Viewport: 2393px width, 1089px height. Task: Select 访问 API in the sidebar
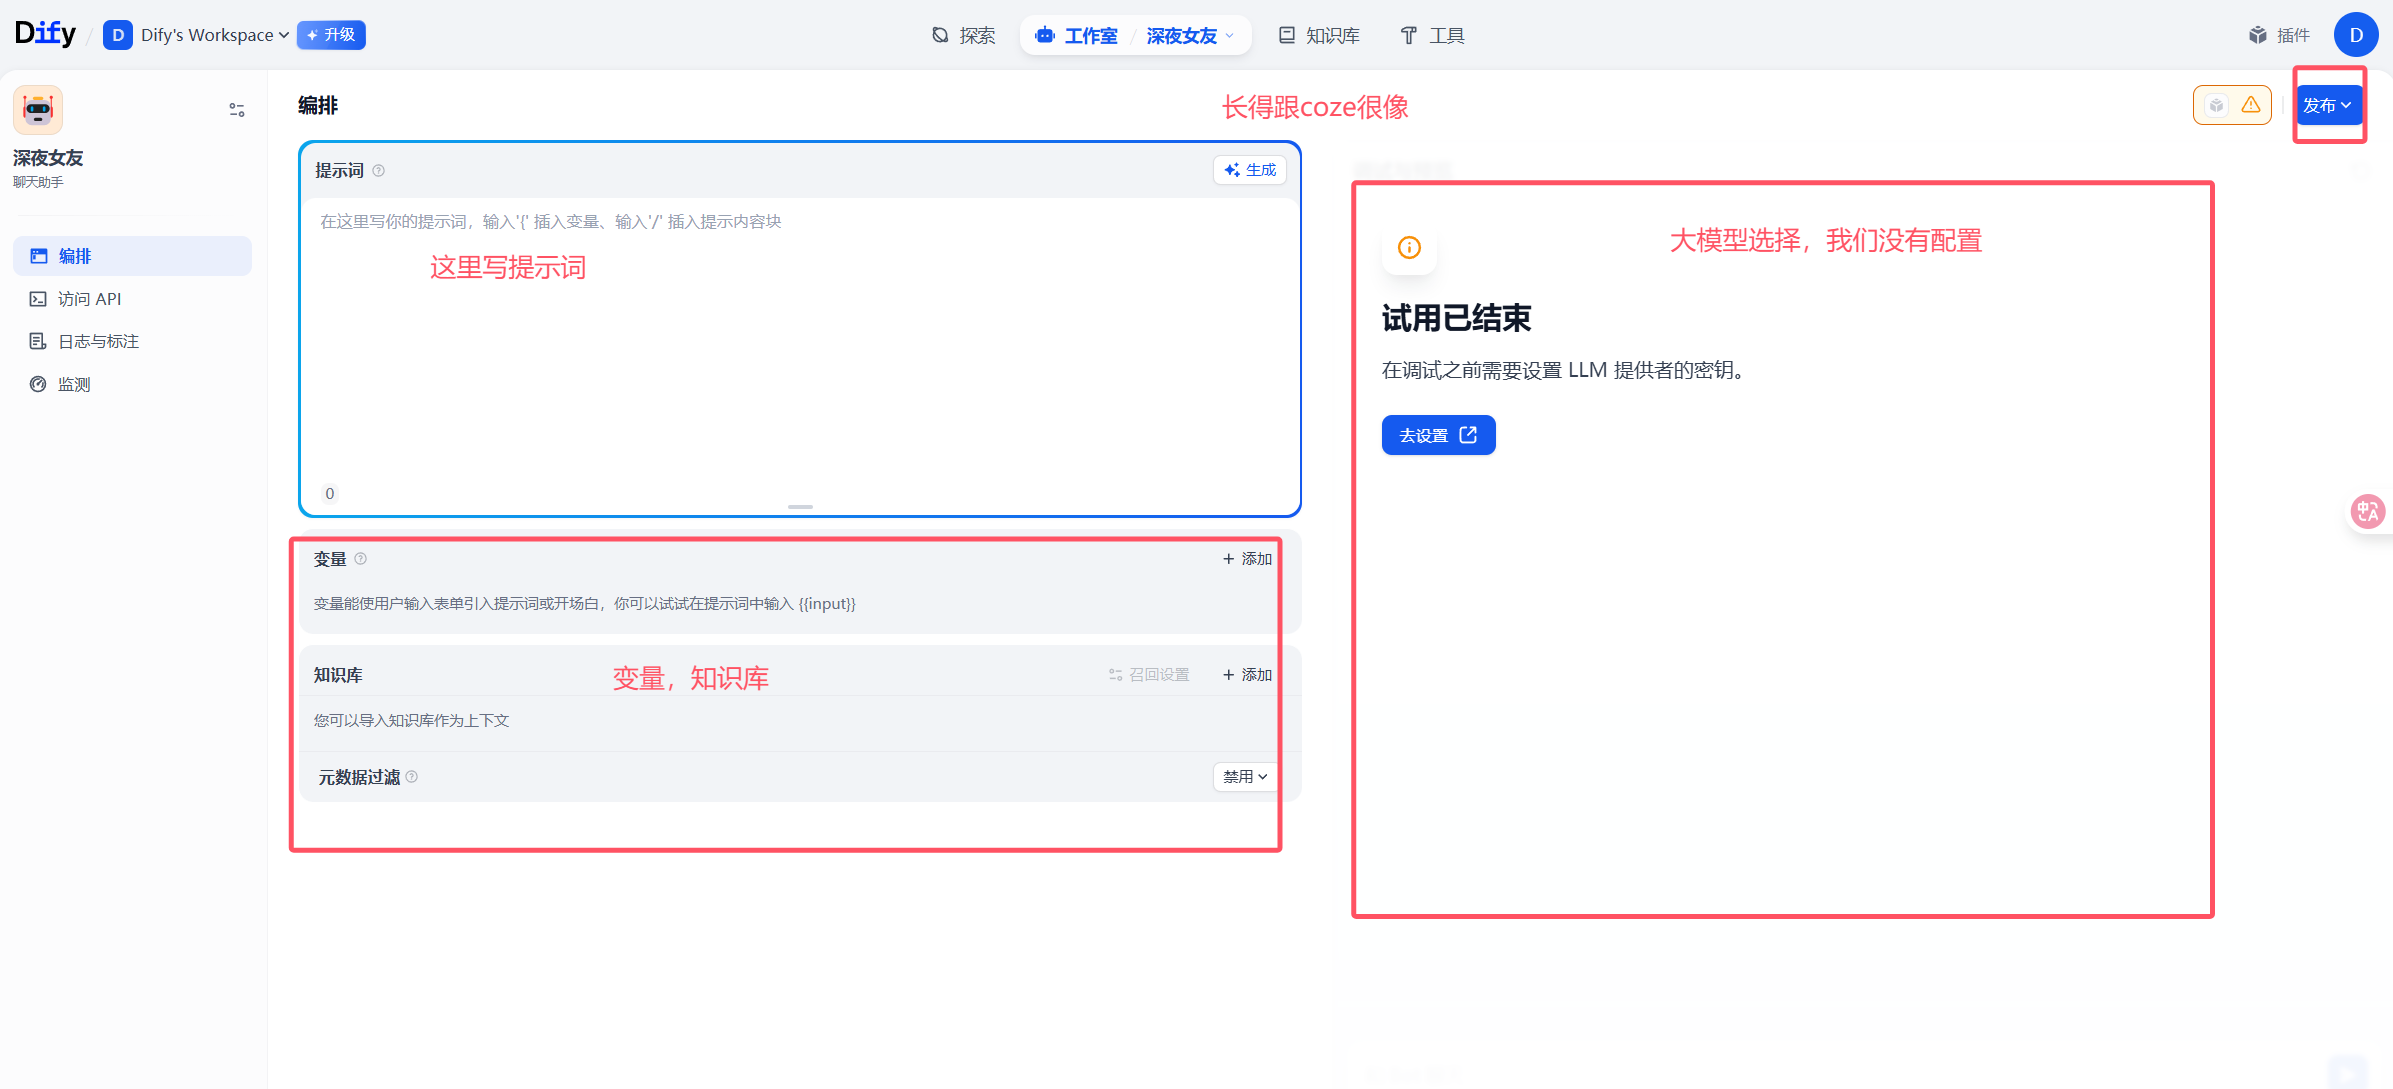[89, 299]
